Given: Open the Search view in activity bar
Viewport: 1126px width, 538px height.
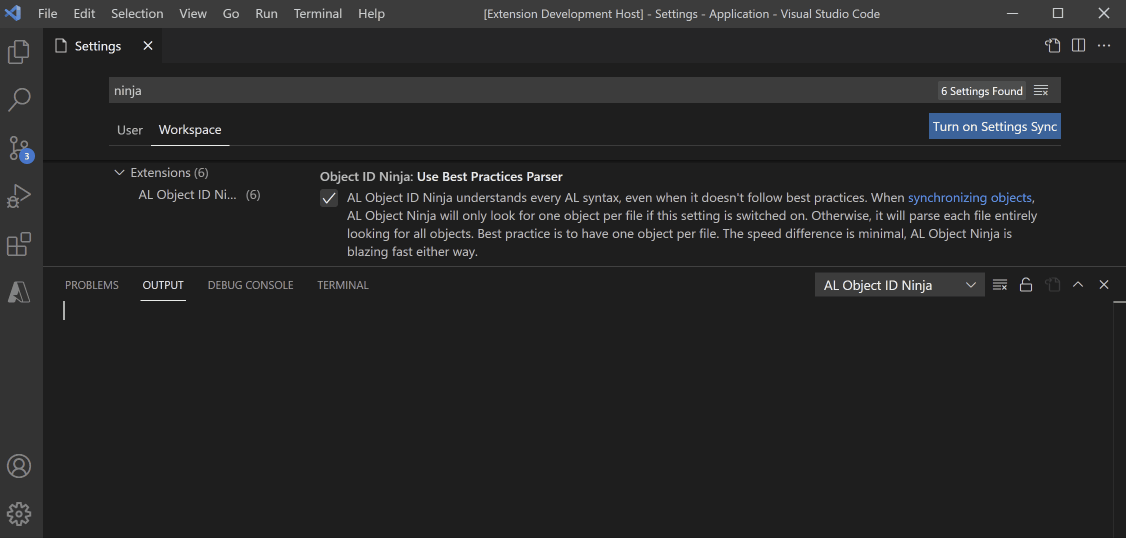Looking at the screenshot, I should pos(19,100).
